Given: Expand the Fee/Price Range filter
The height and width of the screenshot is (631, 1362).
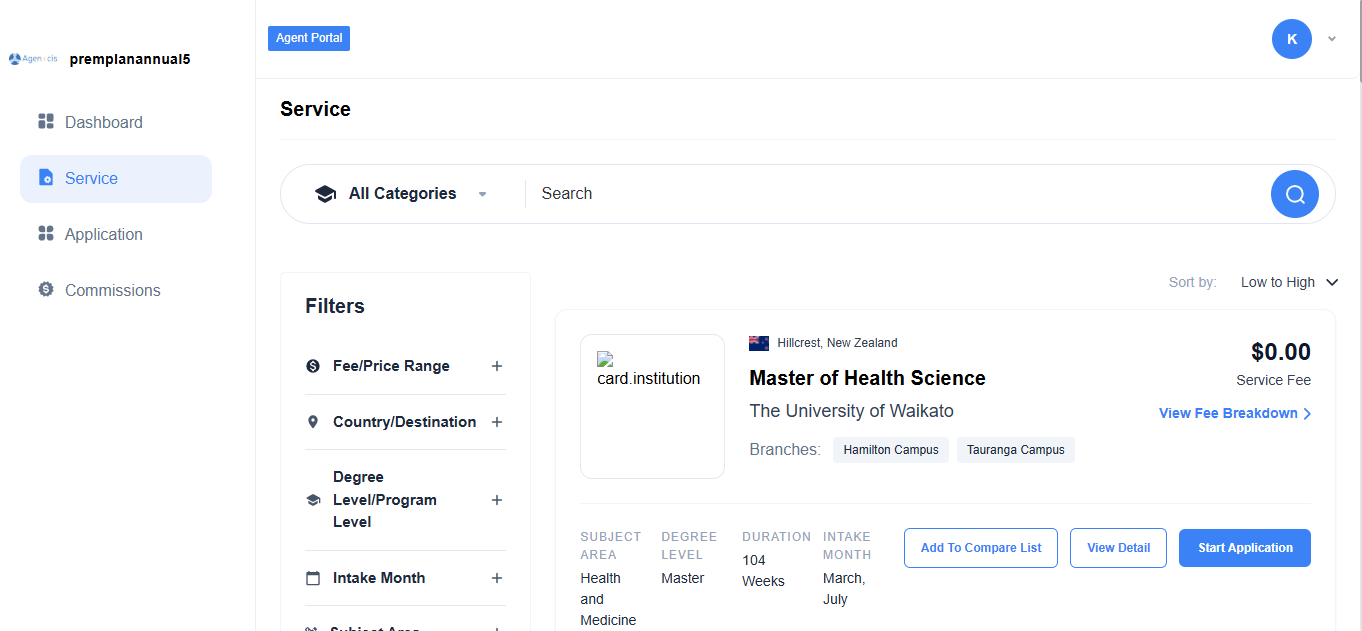Looking at the screenshot, I should (497, 366).
